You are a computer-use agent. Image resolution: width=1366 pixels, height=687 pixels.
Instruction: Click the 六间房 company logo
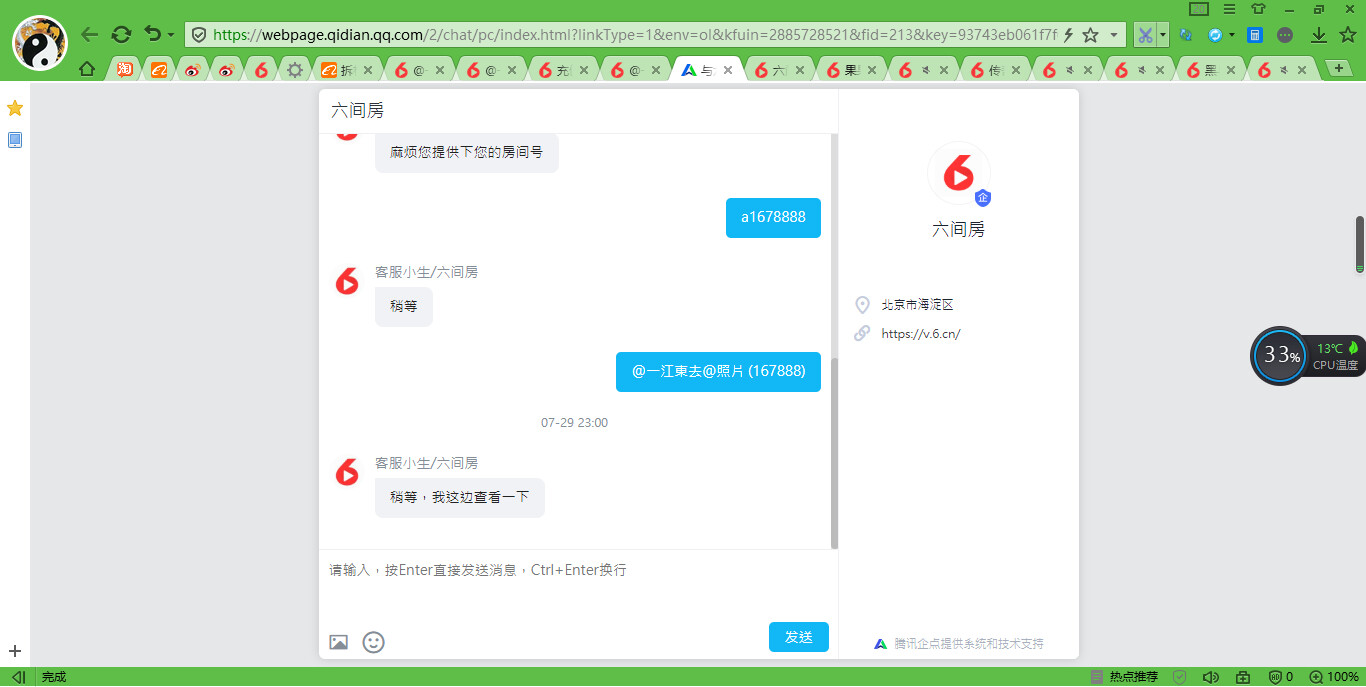click(x=959, y=173)
